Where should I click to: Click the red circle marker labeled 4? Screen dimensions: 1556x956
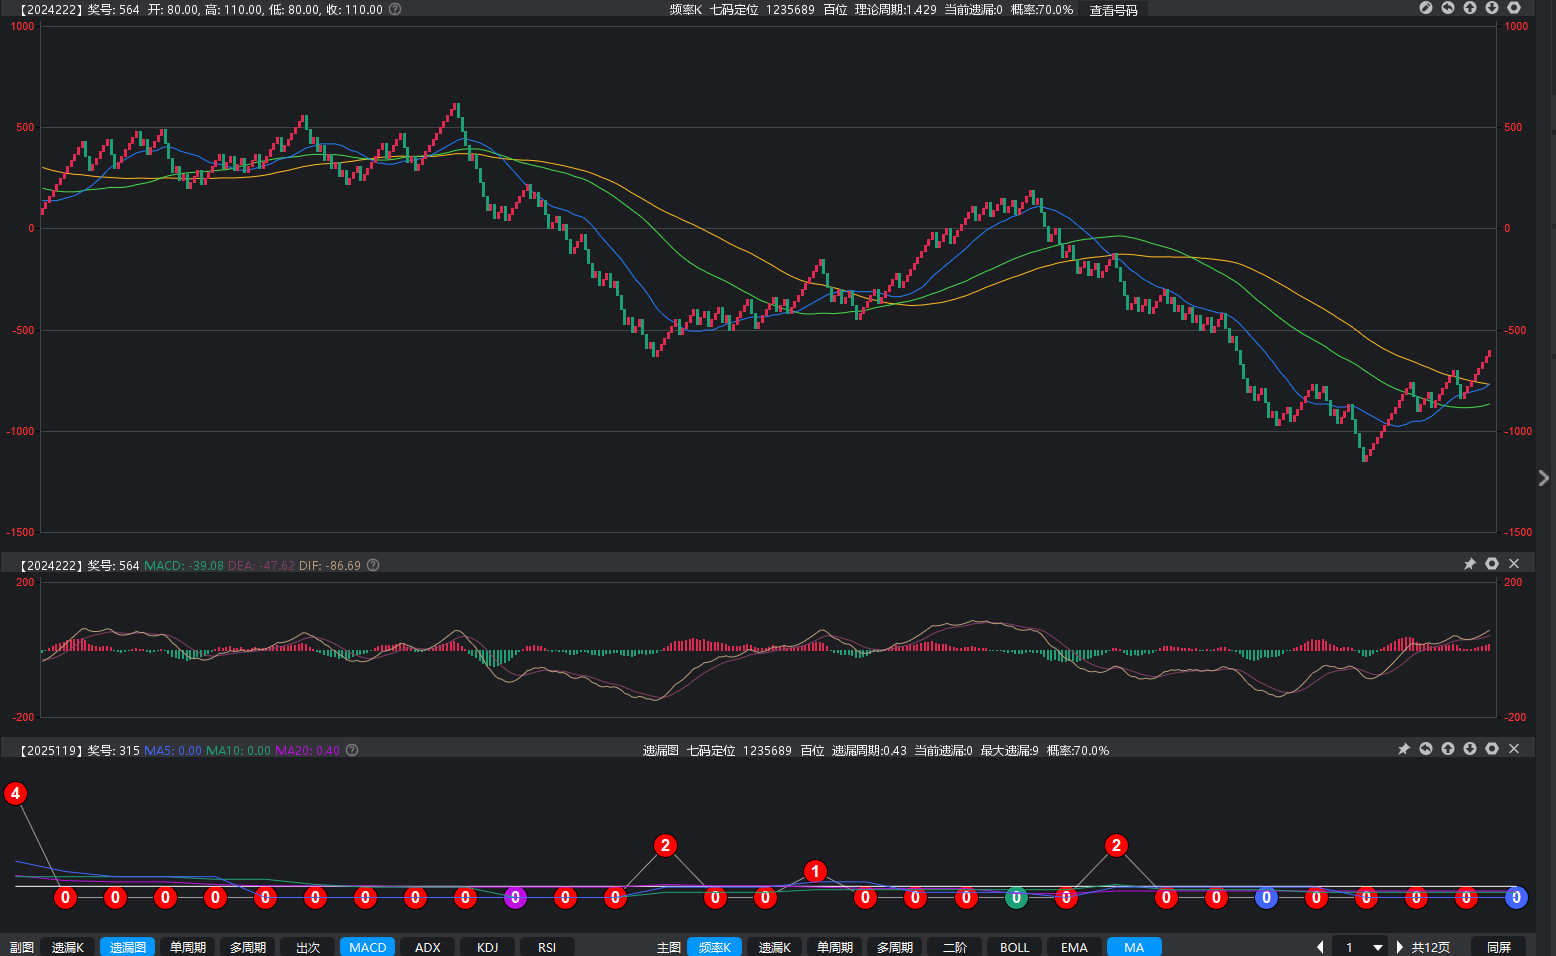(15, 794)
